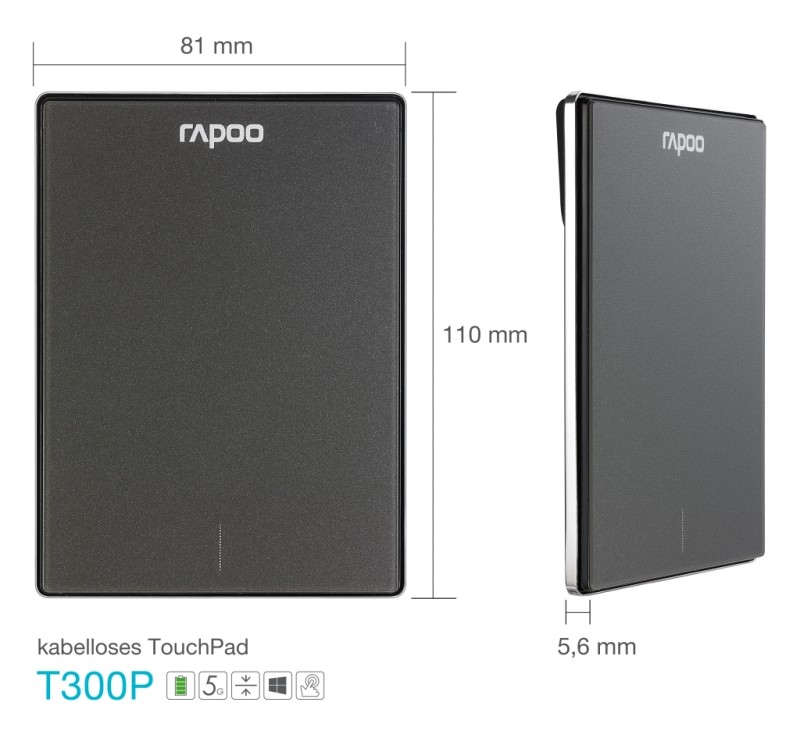Click the rapoo logo on angled touchpad
Image resolution: width=800 pixels, height=738 pixels.
(683, 143)
